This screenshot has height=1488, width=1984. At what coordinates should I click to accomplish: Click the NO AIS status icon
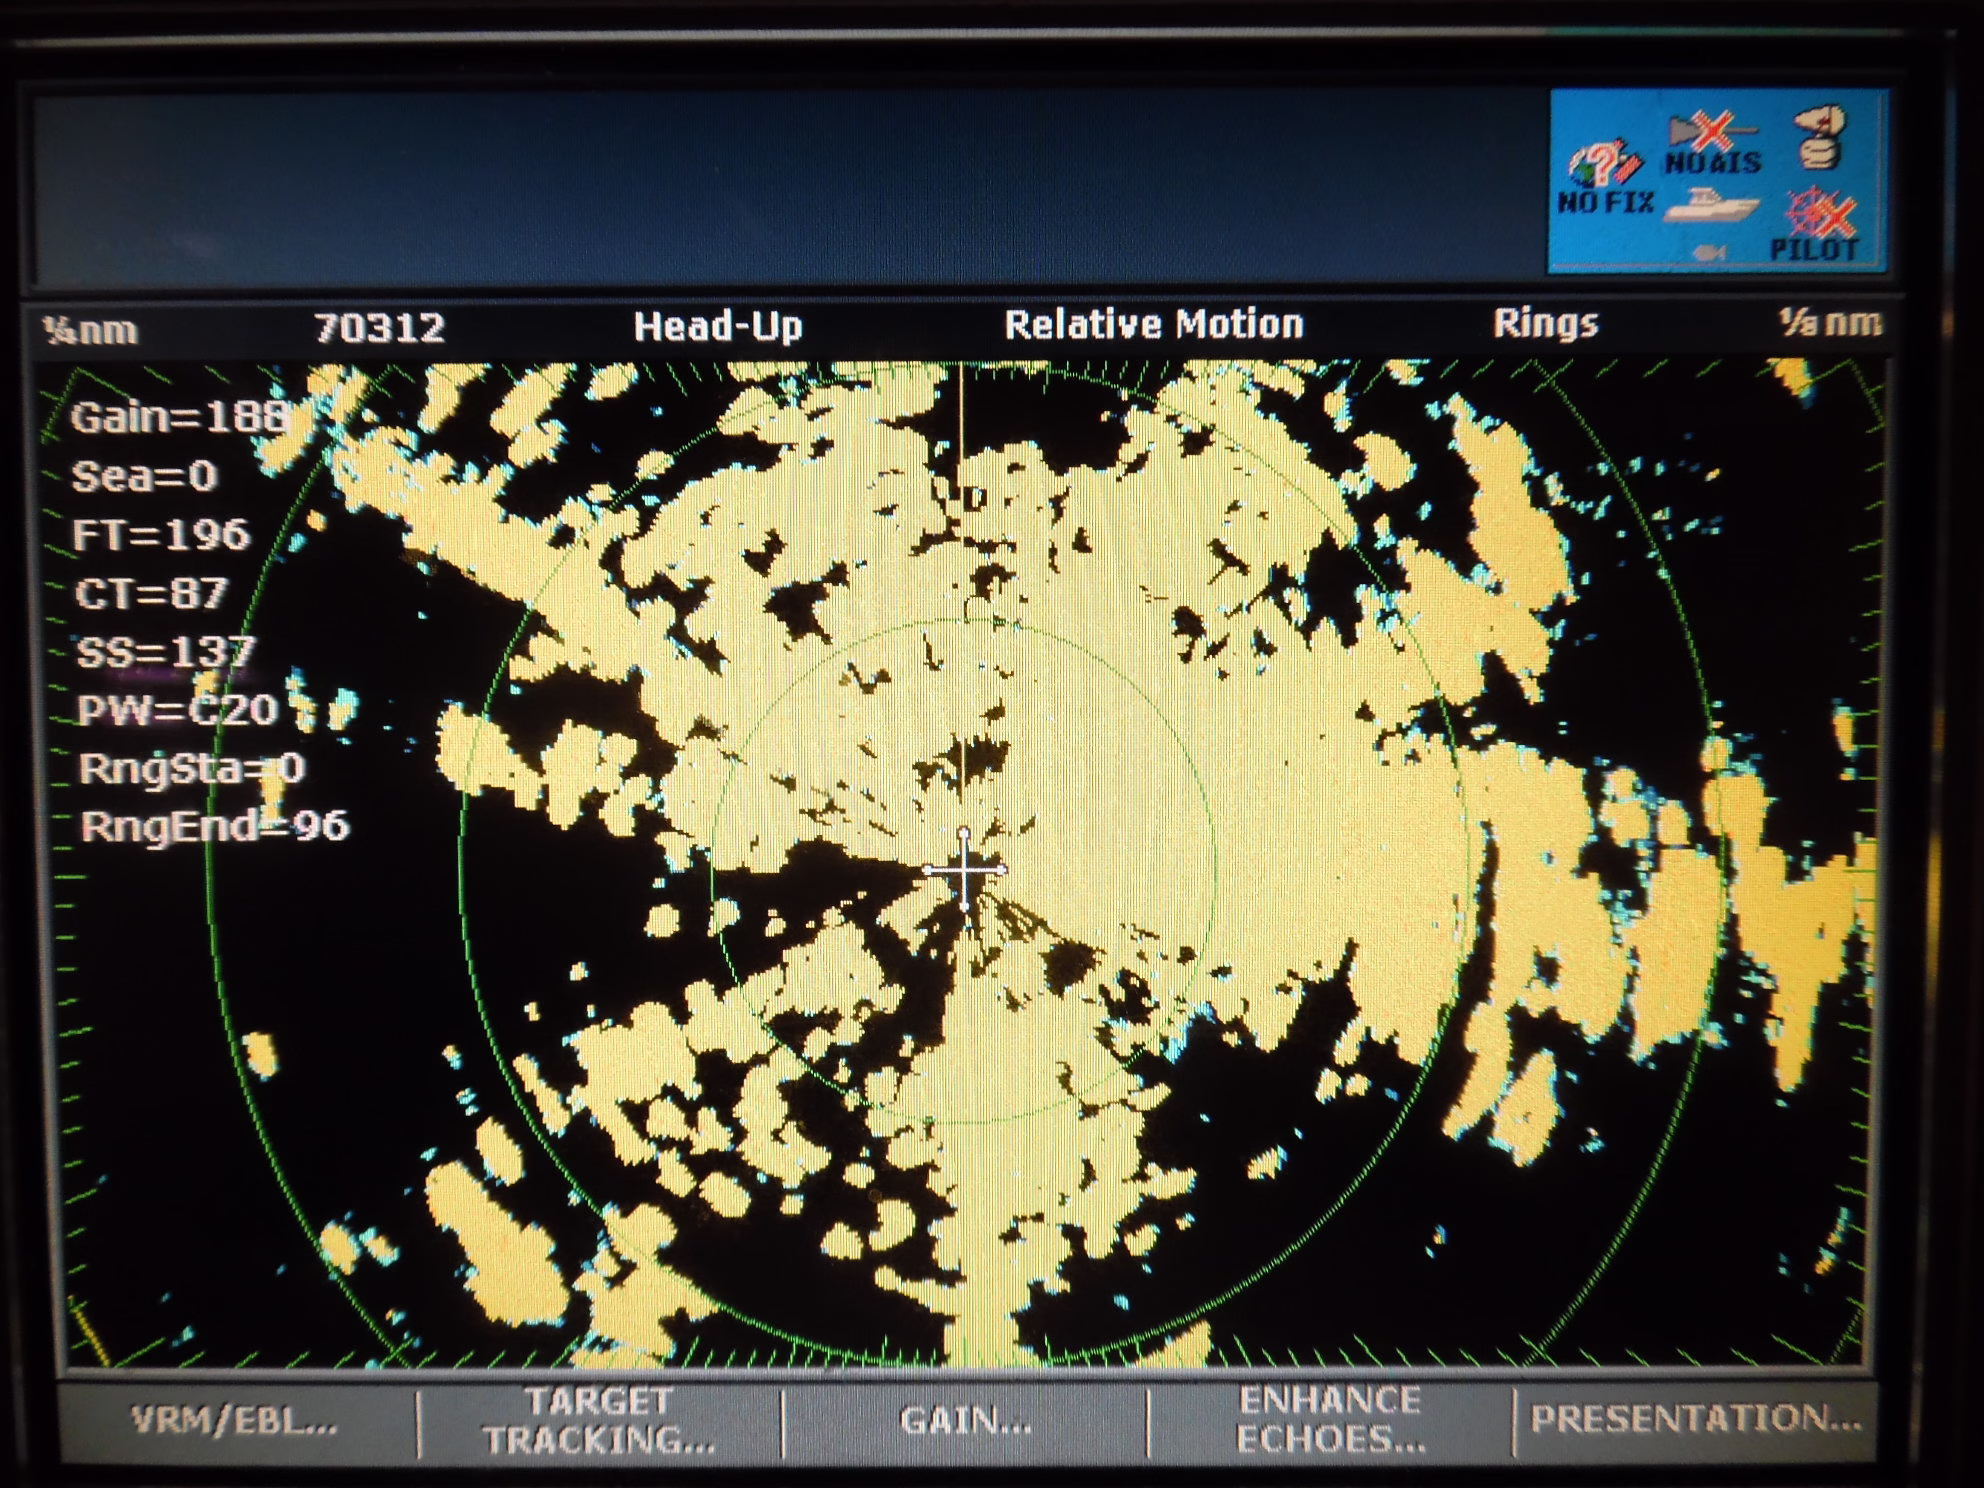(x=1712, y=143)
